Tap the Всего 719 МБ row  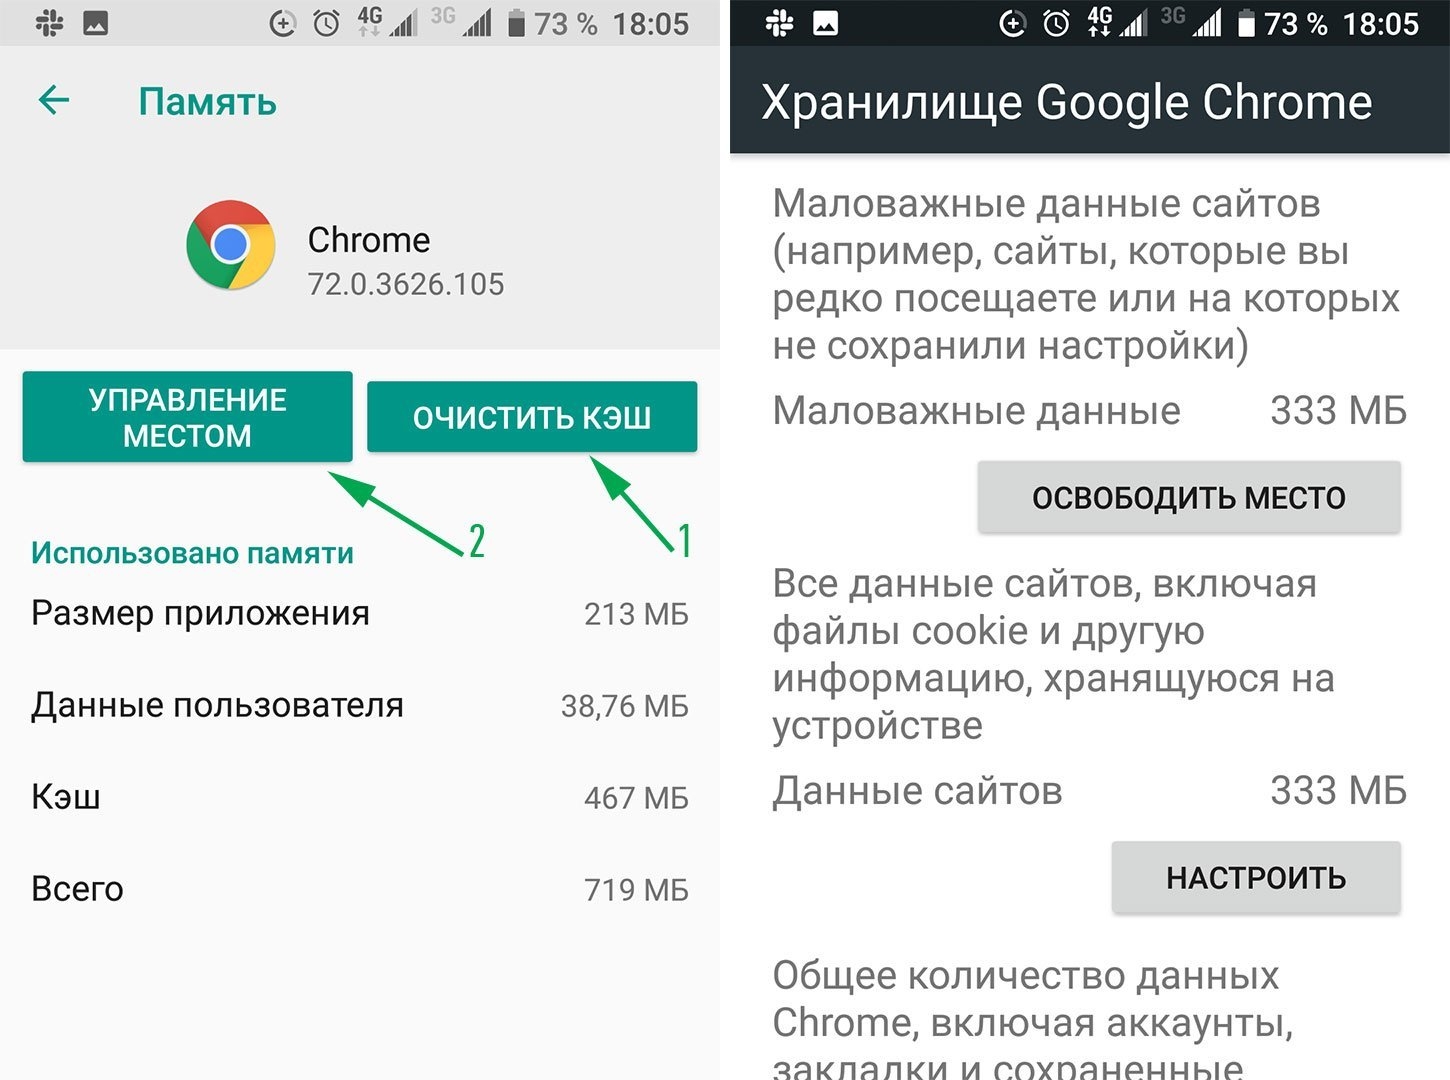pyautogui.click(x=360, y=889)
